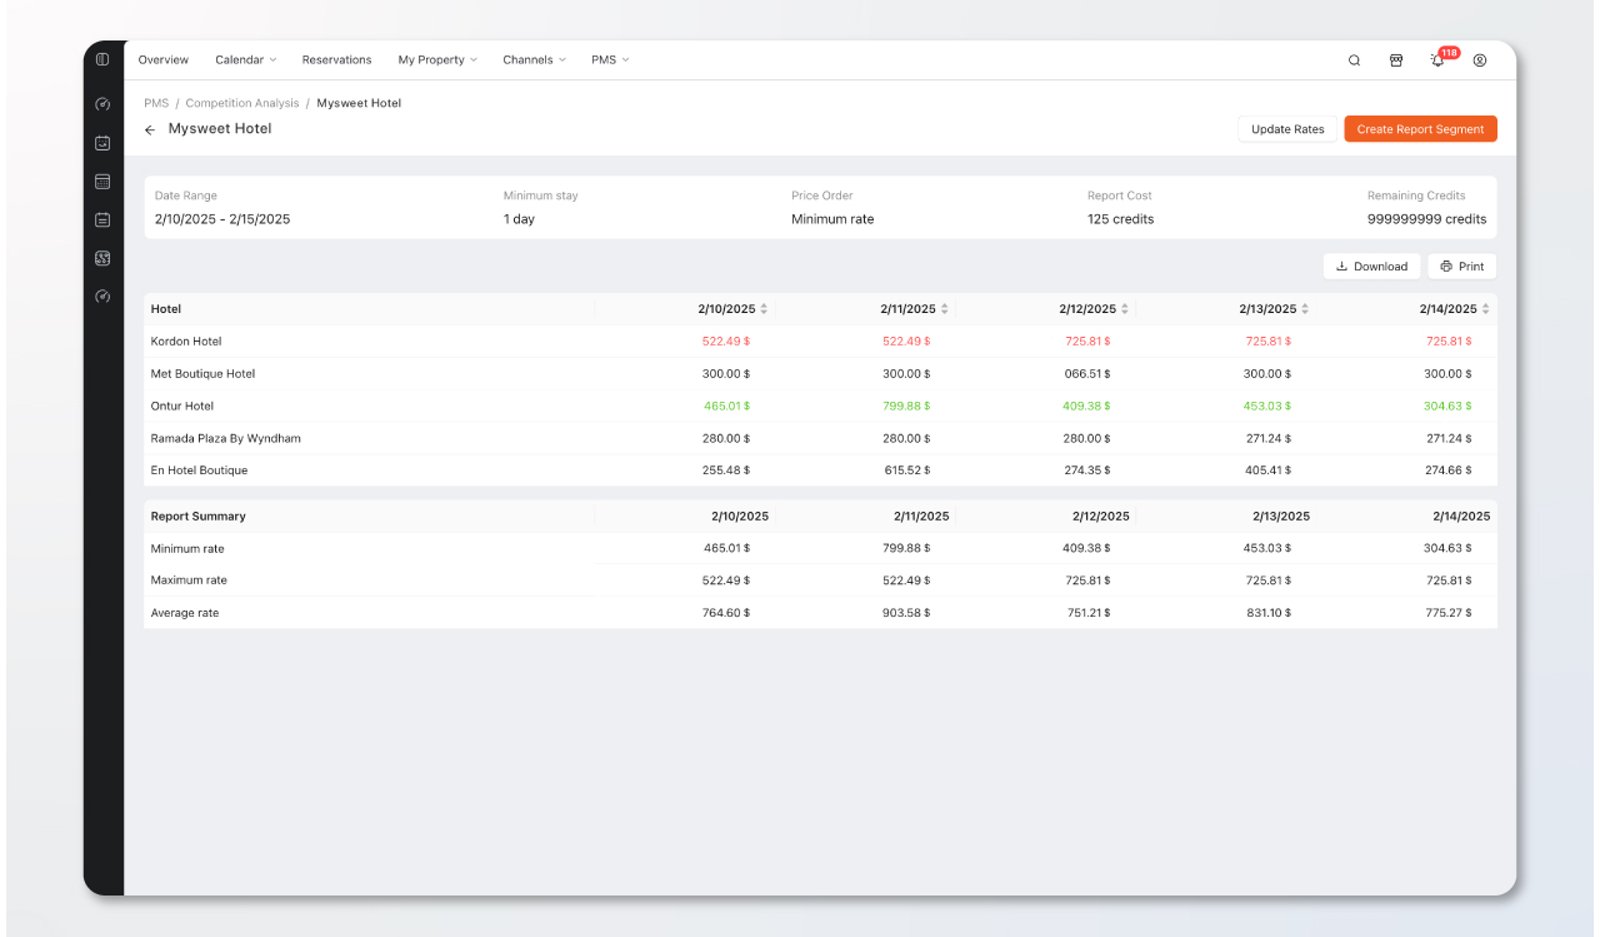This screenshot has height=937, width=1600.
Task: Click the back arrow beside Mysweet Hotel
Action: [x=150, y=130]
